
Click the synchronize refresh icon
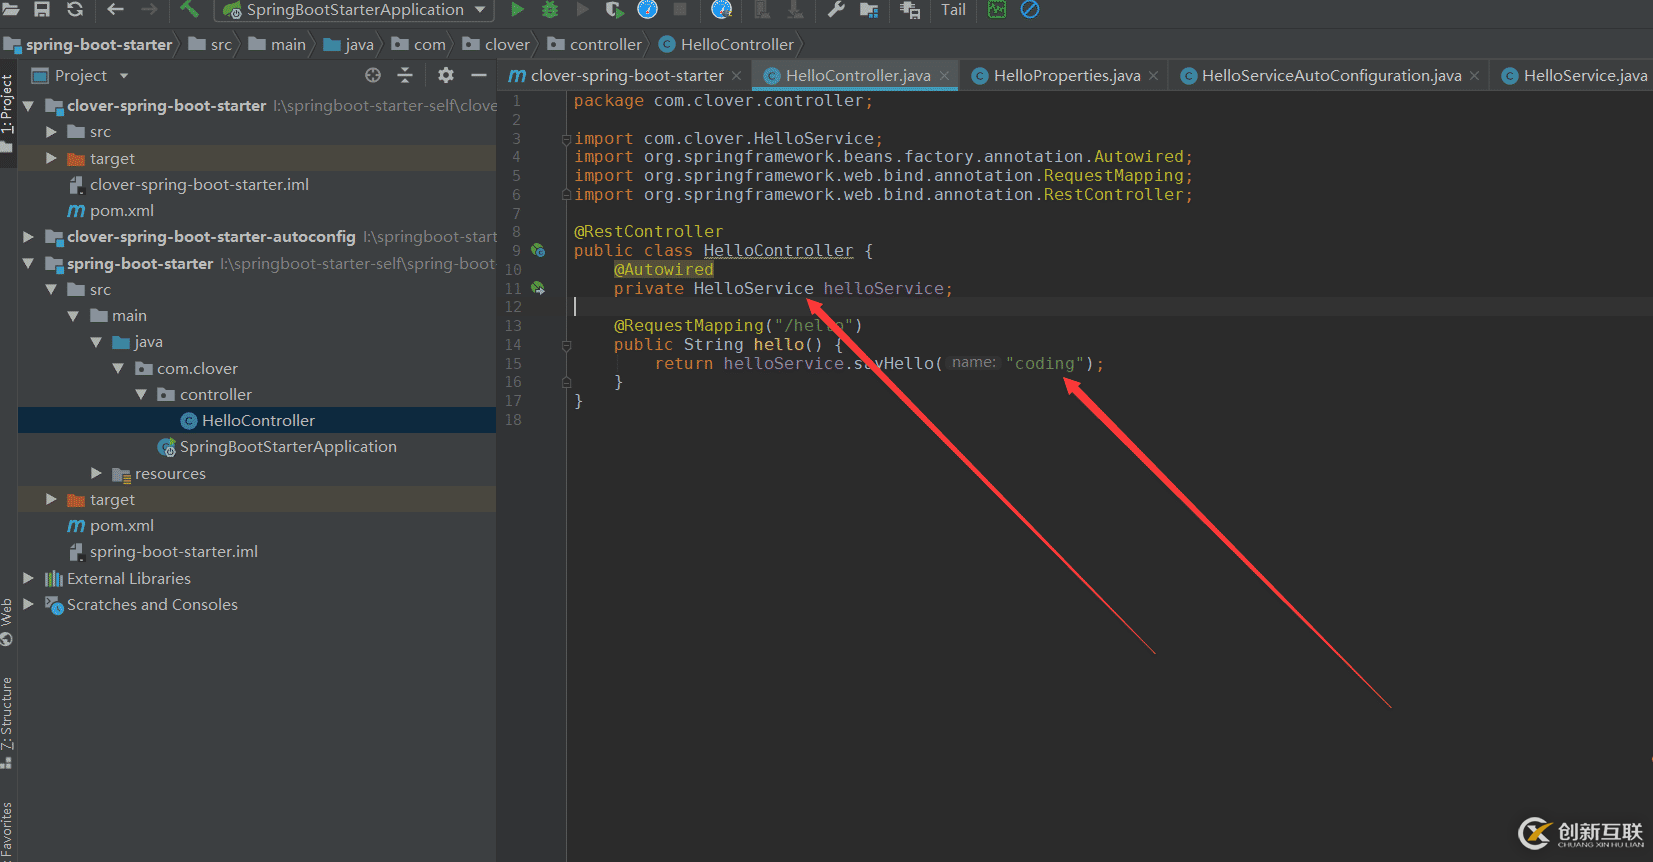click(x=75, y=9)
